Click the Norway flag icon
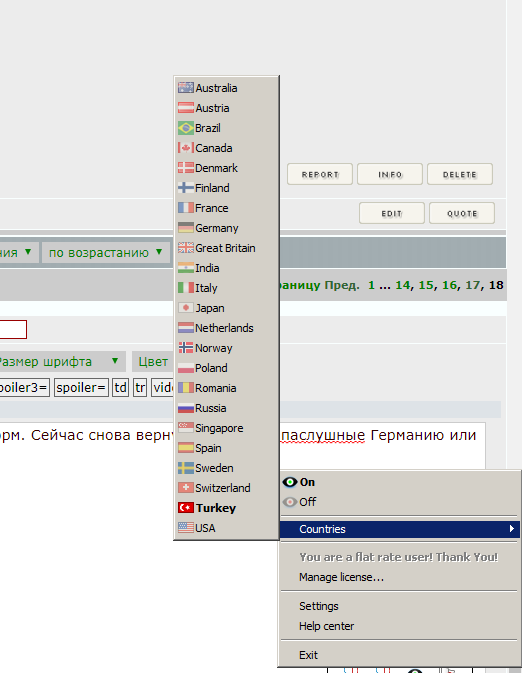The image size is (522, 673). point(186,348)
